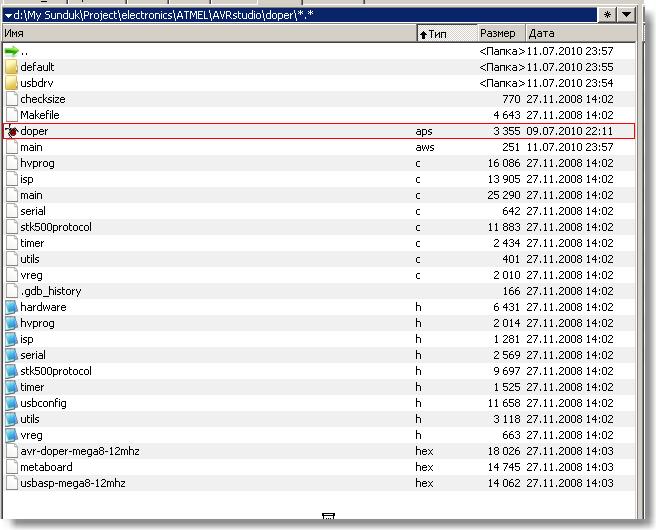Click the hardware header file icon

tap(12, 307)
